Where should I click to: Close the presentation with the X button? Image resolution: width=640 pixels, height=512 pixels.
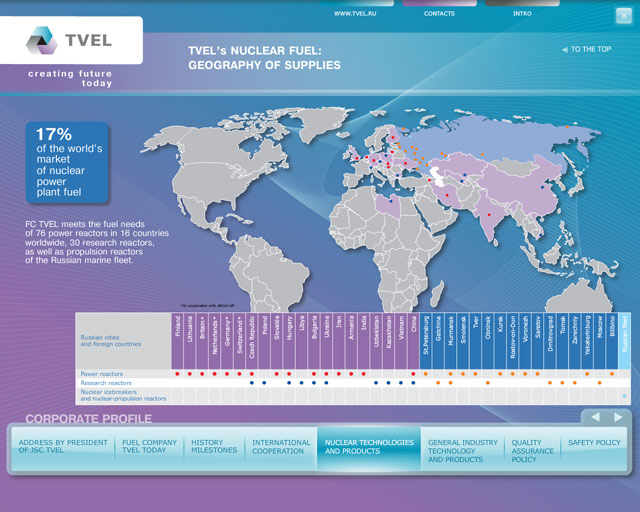tap(624, 16)
